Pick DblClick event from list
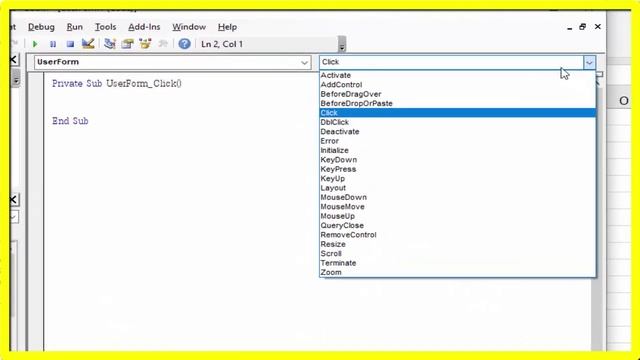This screenshot has height=360, width=640. click(x=458, y=122)
